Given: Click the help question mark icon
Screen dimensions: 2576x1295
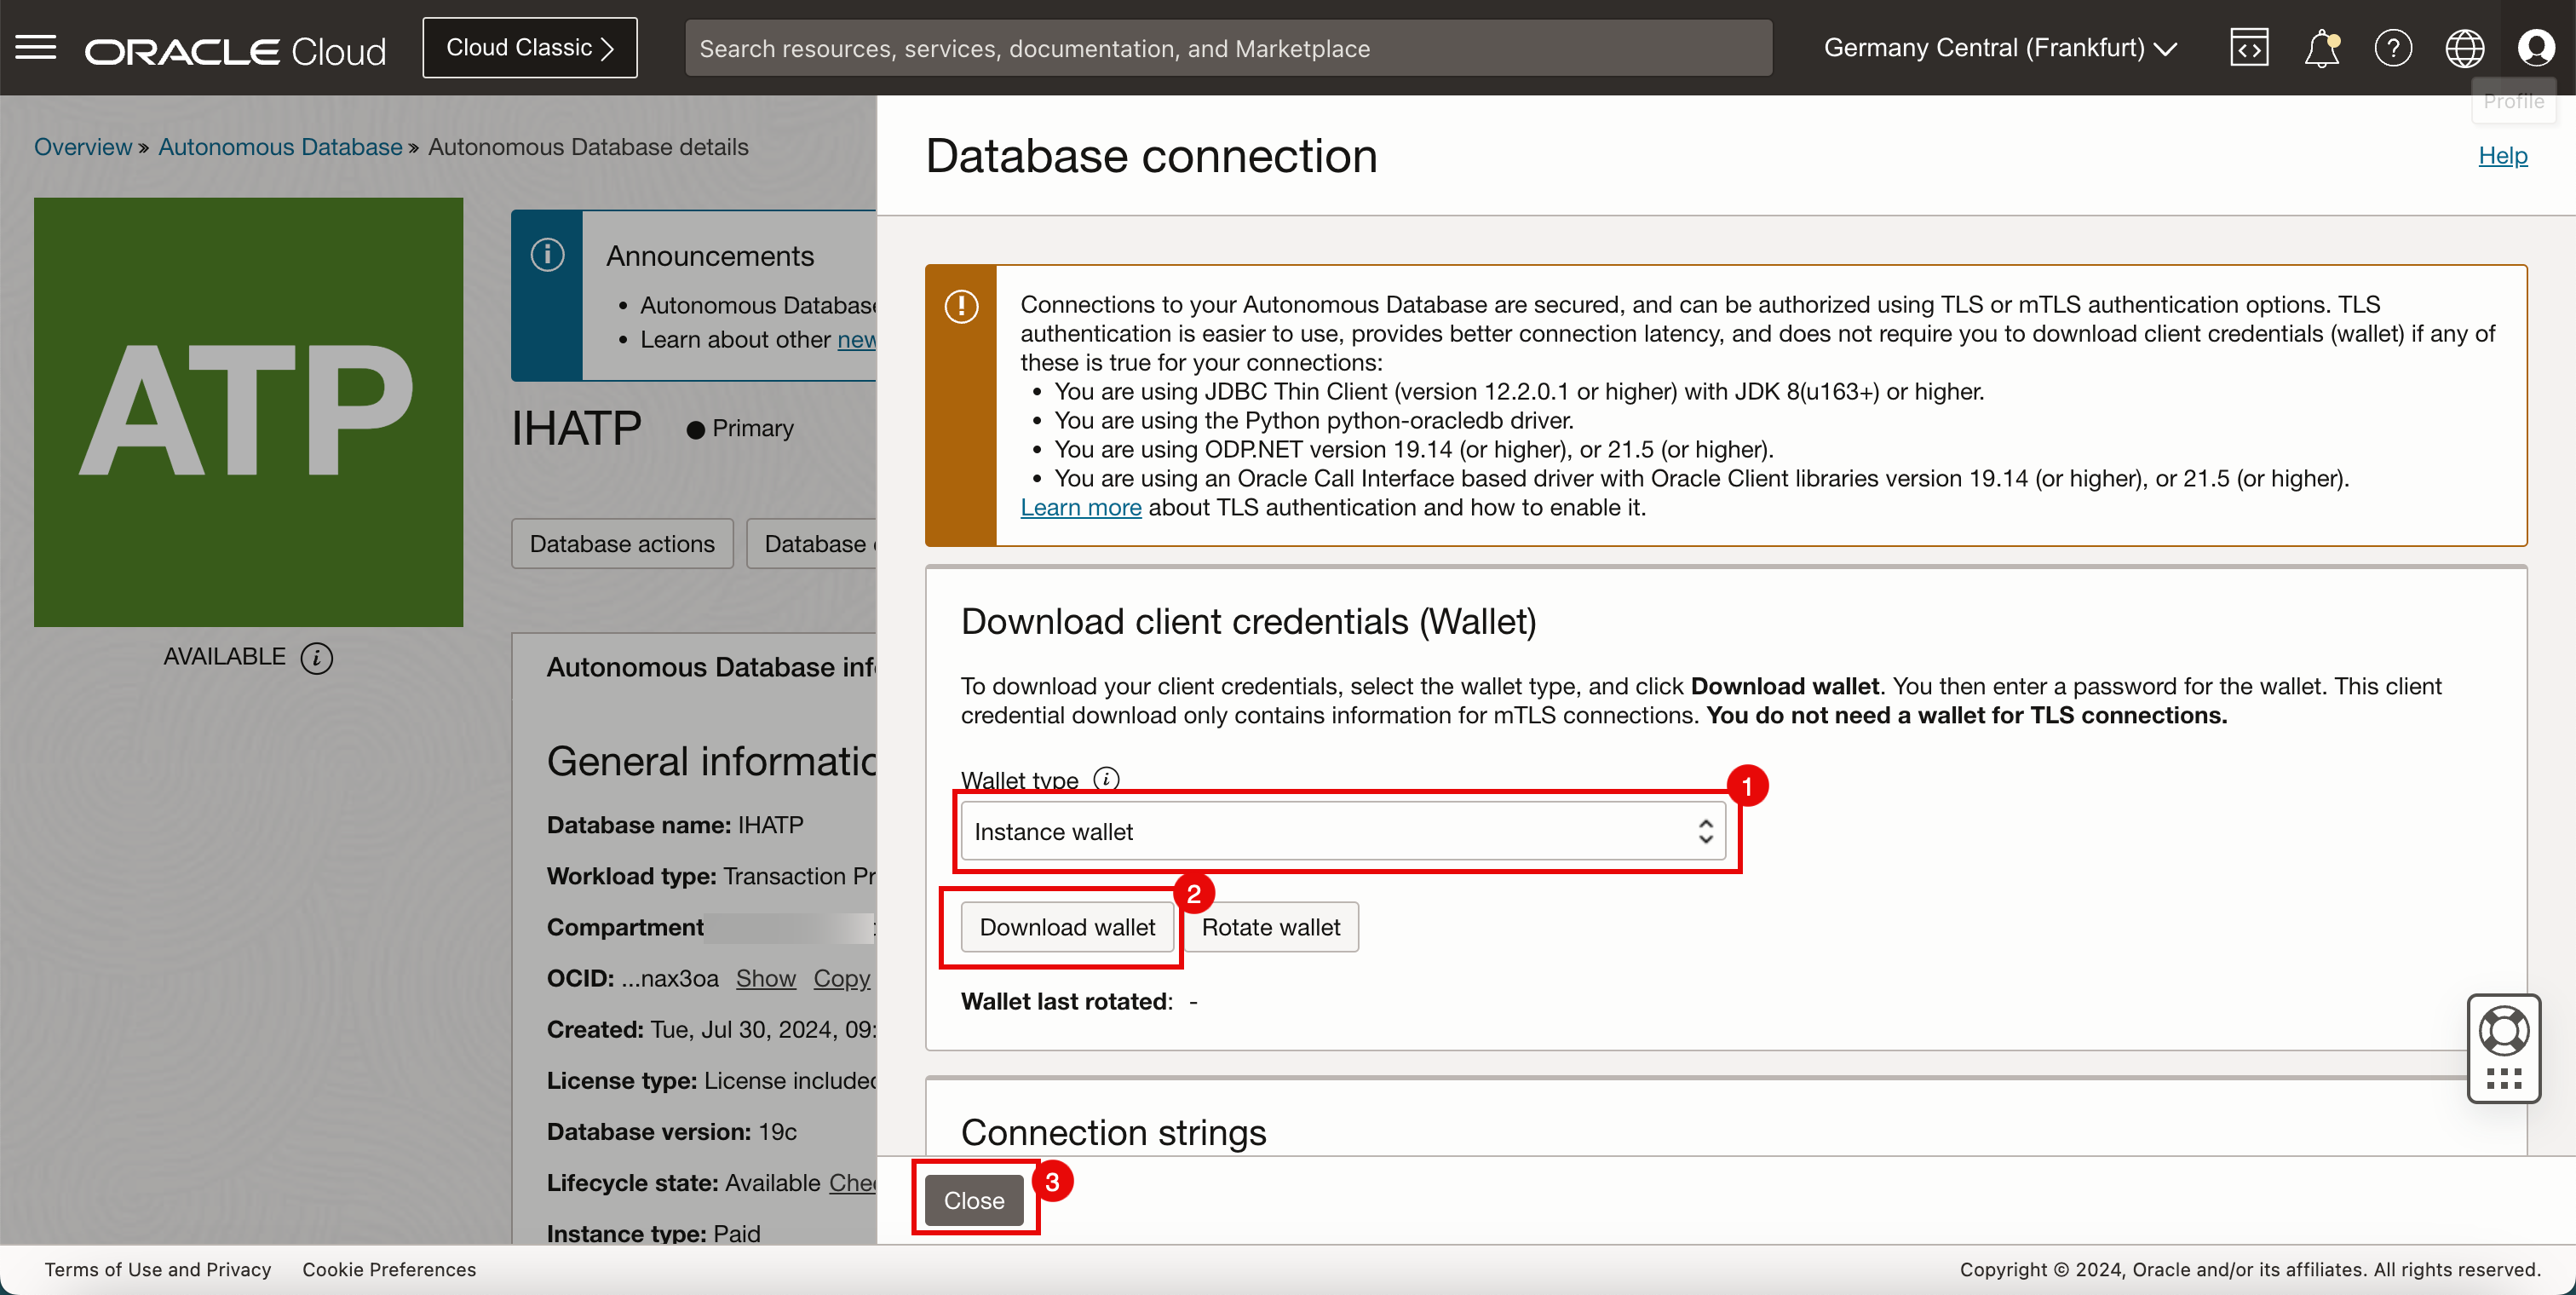Looking at the screenshot, I should (x=2393, y=48).
